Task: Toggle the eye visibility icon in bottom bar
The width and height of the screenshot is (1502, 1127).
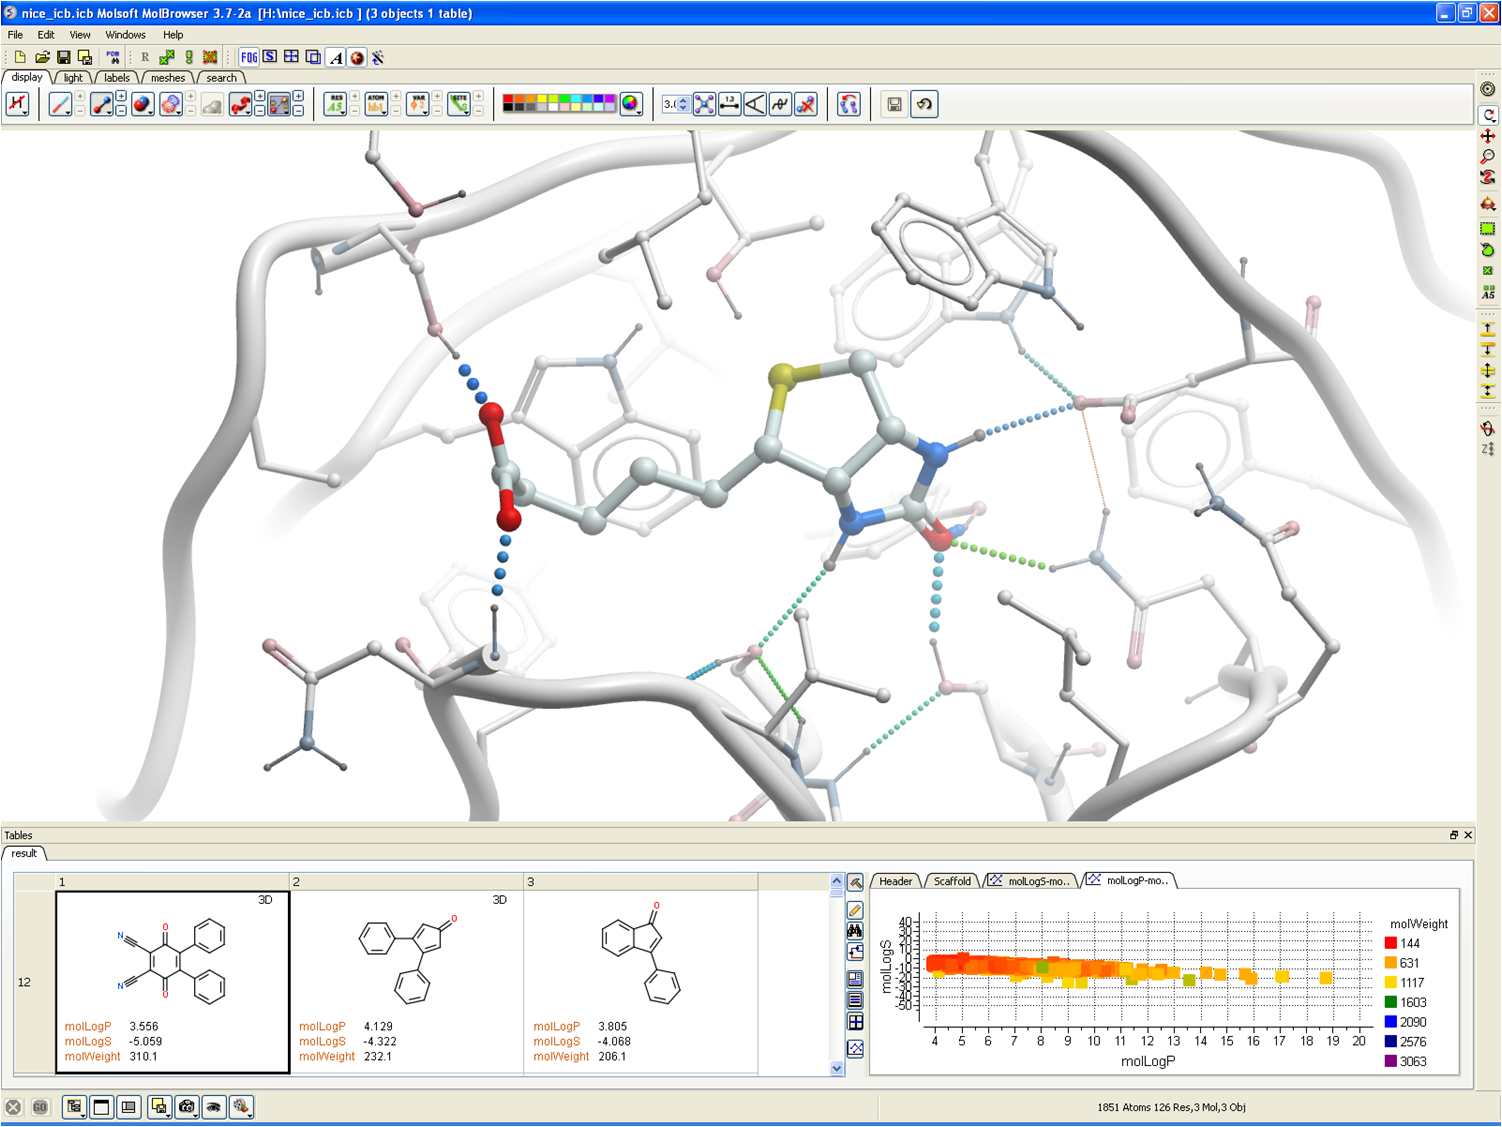Action: [214, 1107]
